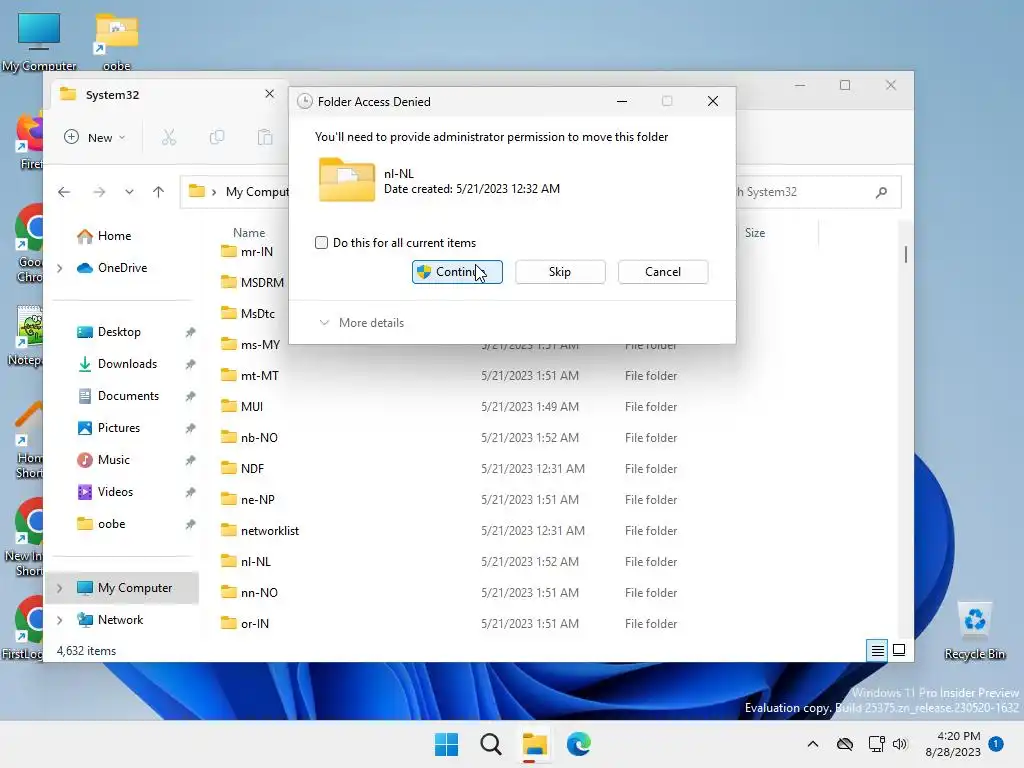The image size is (1024, 768).
Task: Expand the OneDrive tree node
Action: pyautogui.click(x=59, y=268)
